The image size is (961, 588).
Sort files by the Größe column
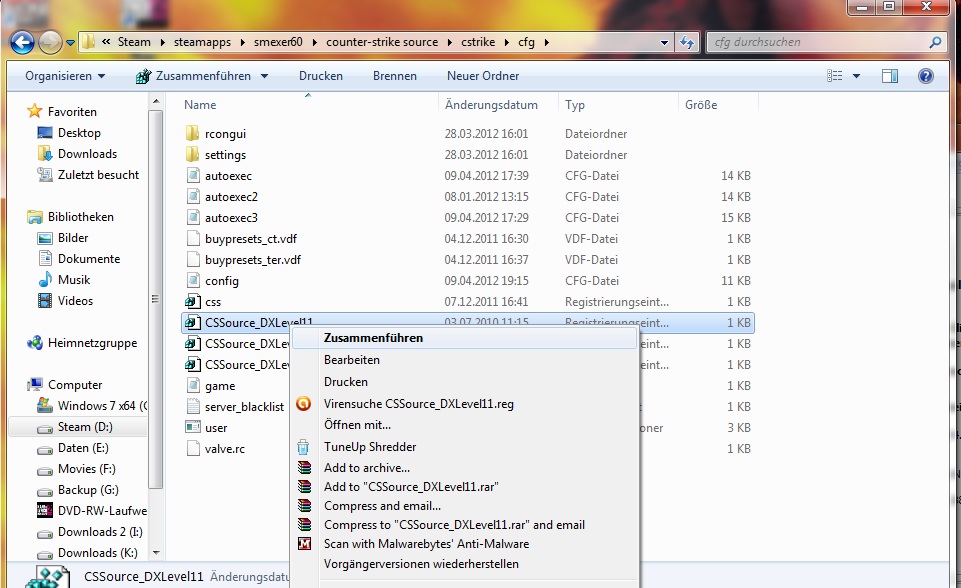pyautogui.click(x=701, y=105)
